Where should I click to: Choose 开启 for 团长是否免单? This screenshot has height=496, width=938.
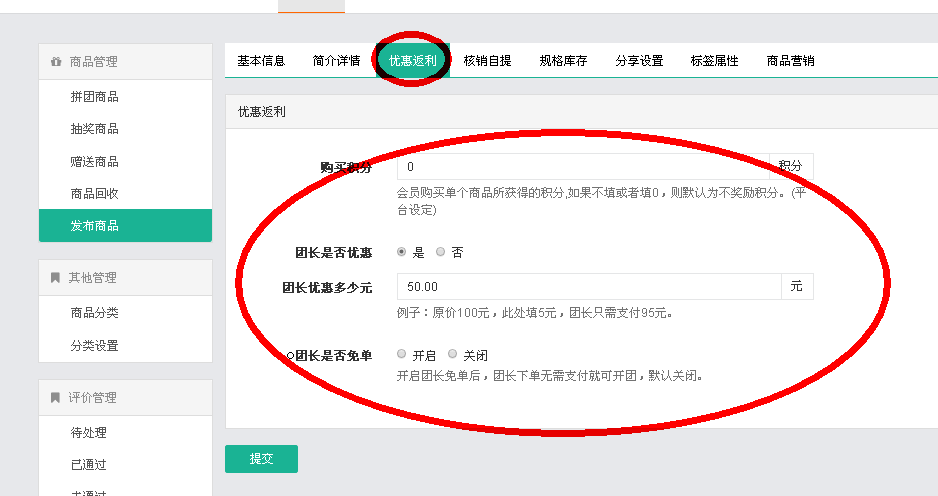pyautogui.click(x=402, y=354)
